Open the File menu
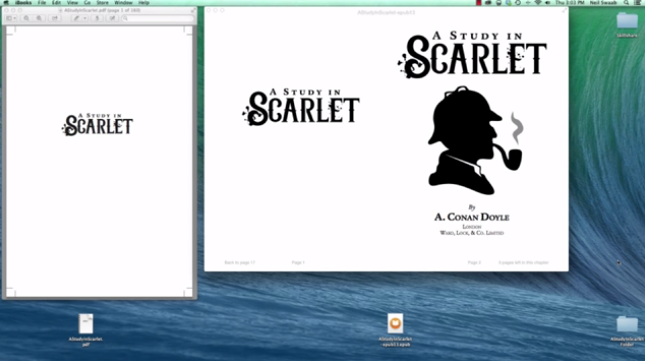The image size is (645, 361). (42, 3)
